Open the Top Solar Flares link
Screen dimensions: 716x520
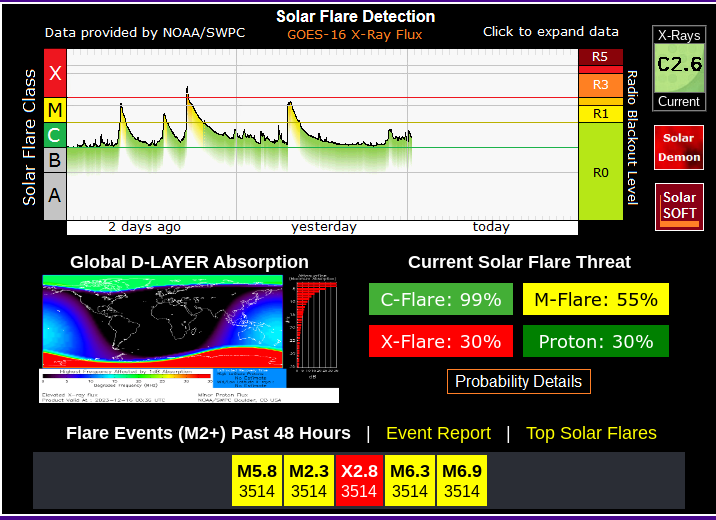(x=591, y=433)
